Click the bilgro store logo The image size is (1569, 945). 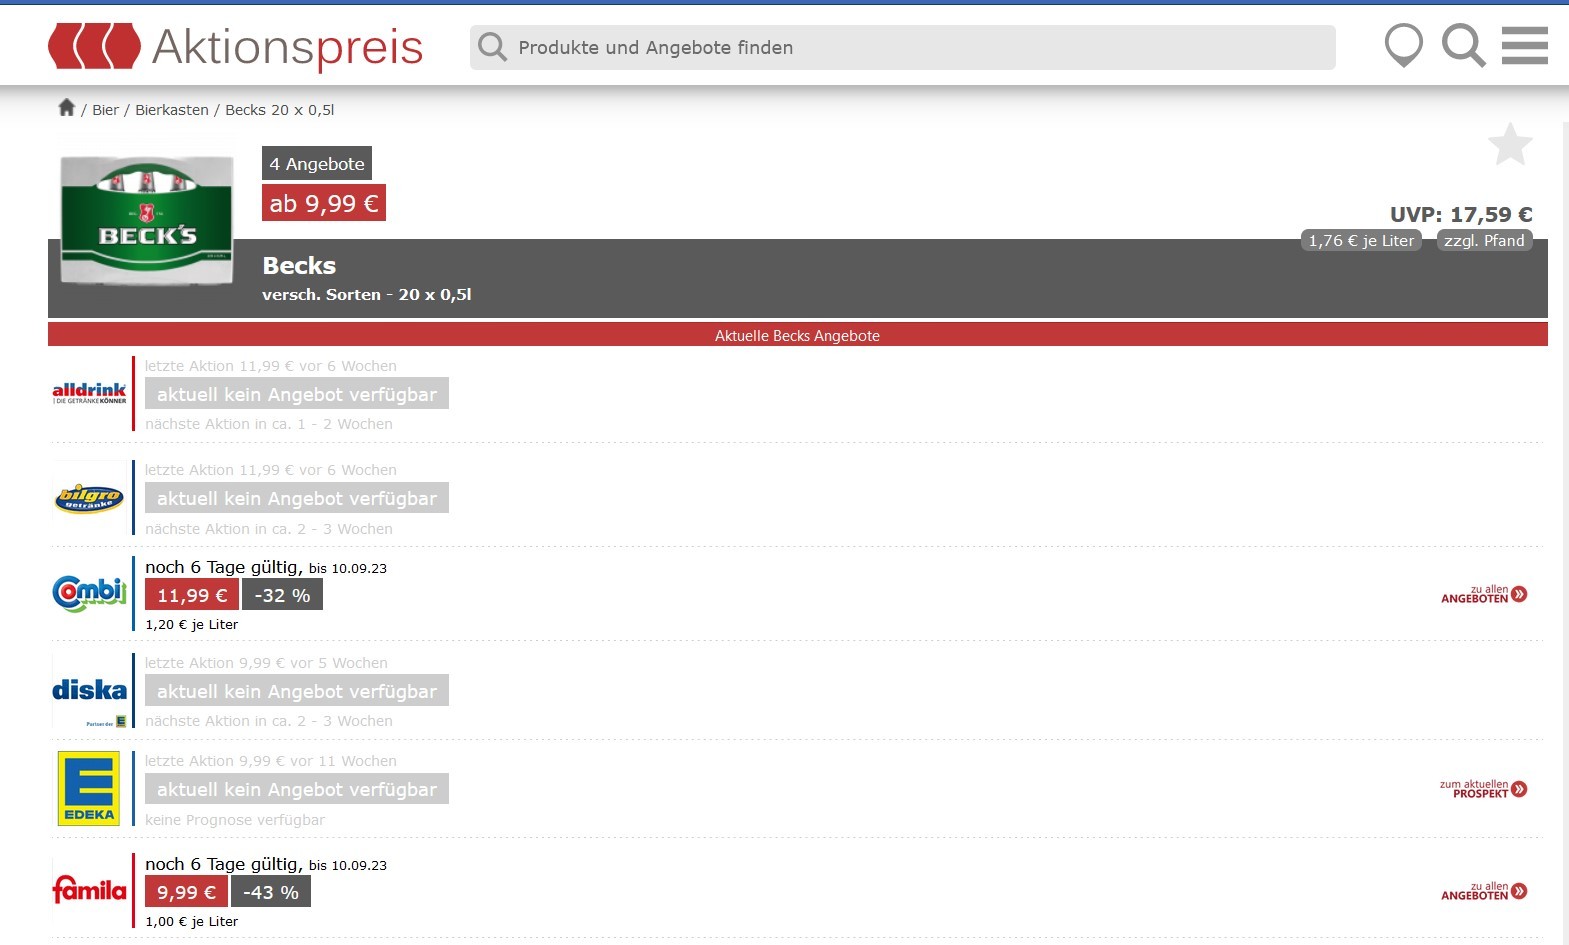(90, 497)
